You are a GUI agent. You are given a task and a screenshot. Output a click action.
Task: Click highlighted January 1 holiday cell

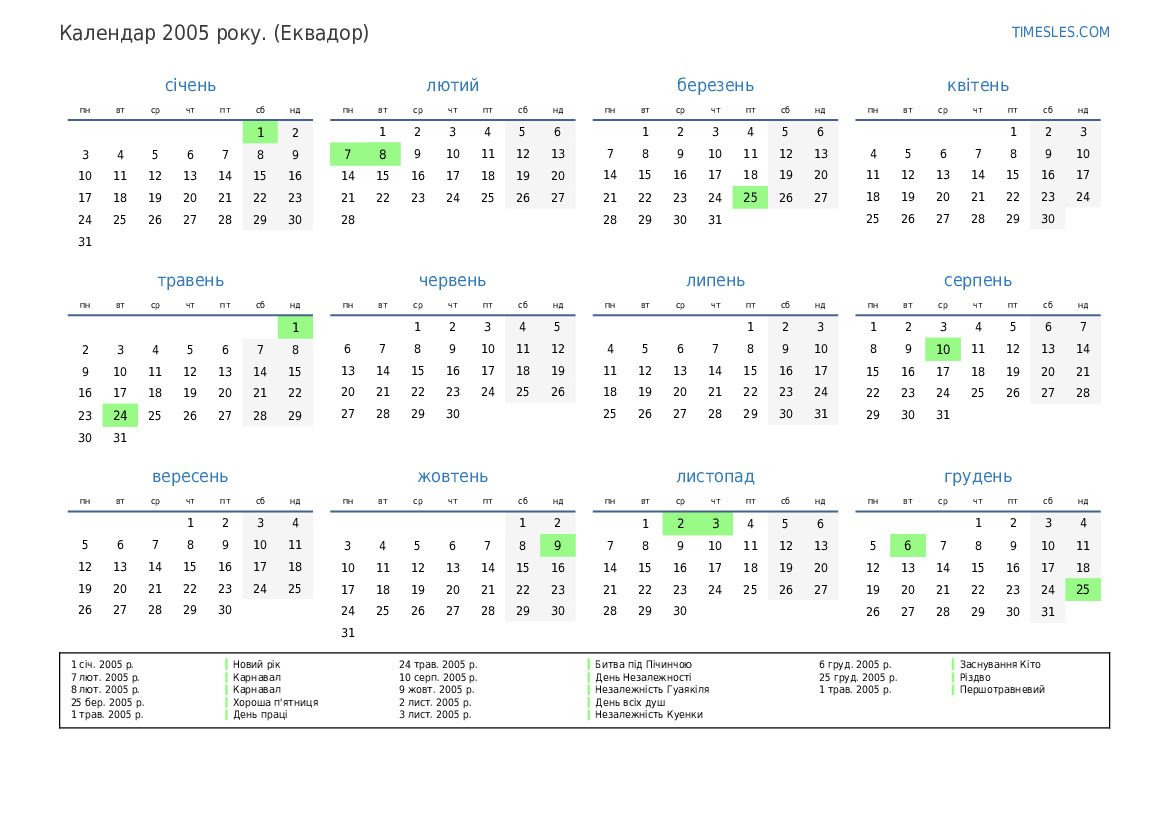click(260, 132)
